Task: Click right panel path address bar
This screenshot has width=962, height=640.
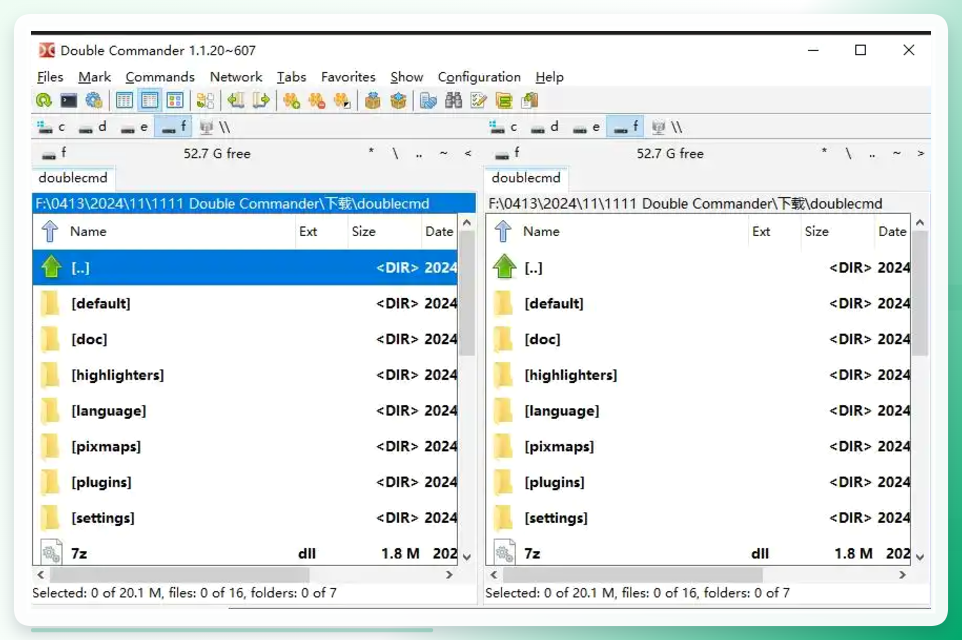Action: pos(707,204)
